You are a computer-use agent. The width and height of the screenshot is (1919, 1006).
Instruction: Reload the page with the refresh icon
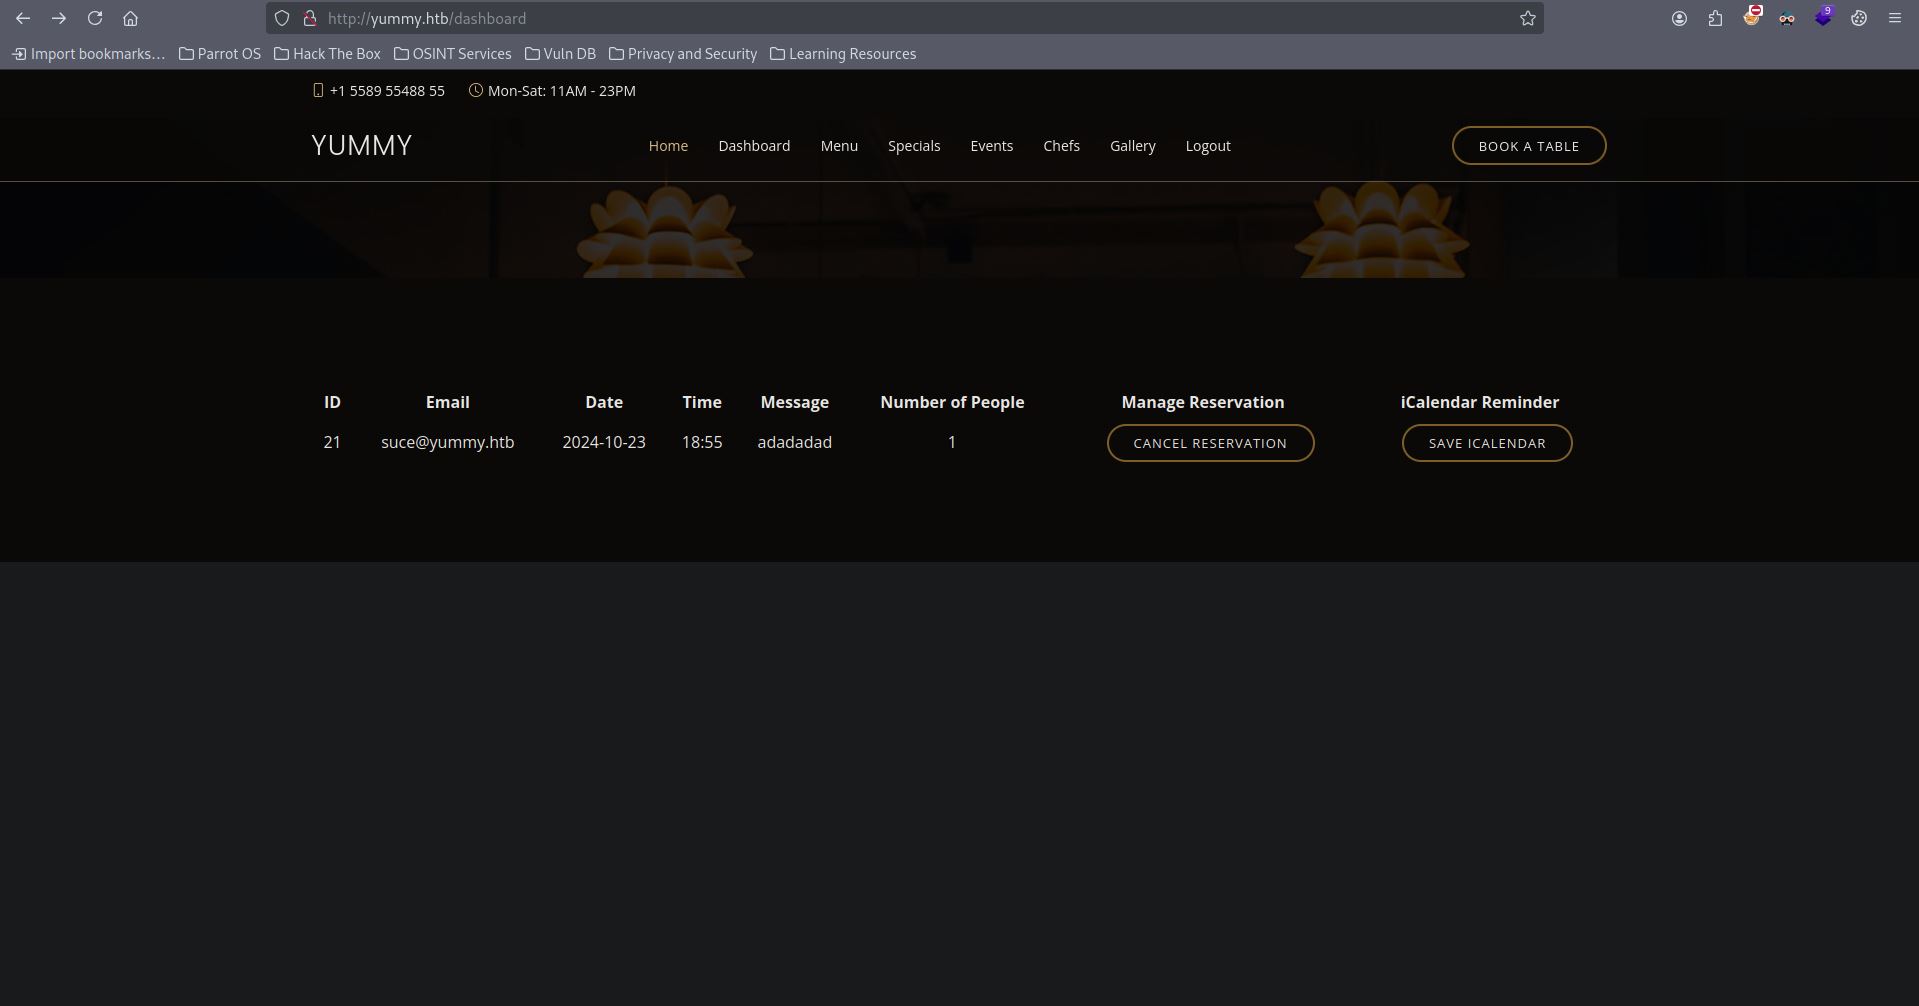(95, 18)
